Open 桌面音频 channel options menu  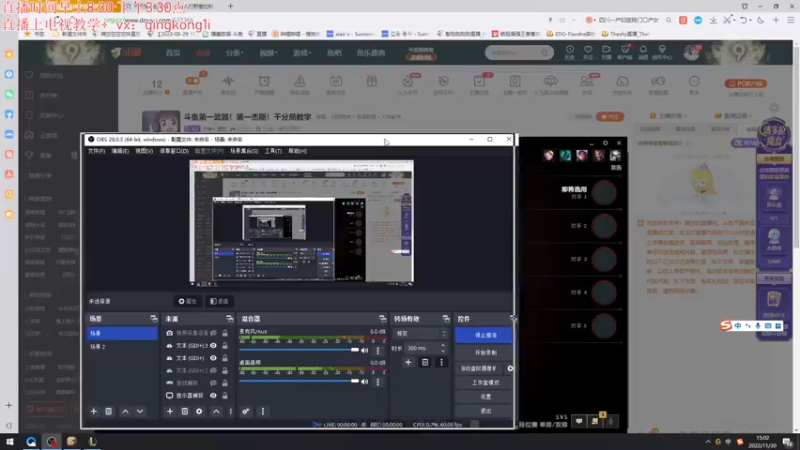[378, 382]
